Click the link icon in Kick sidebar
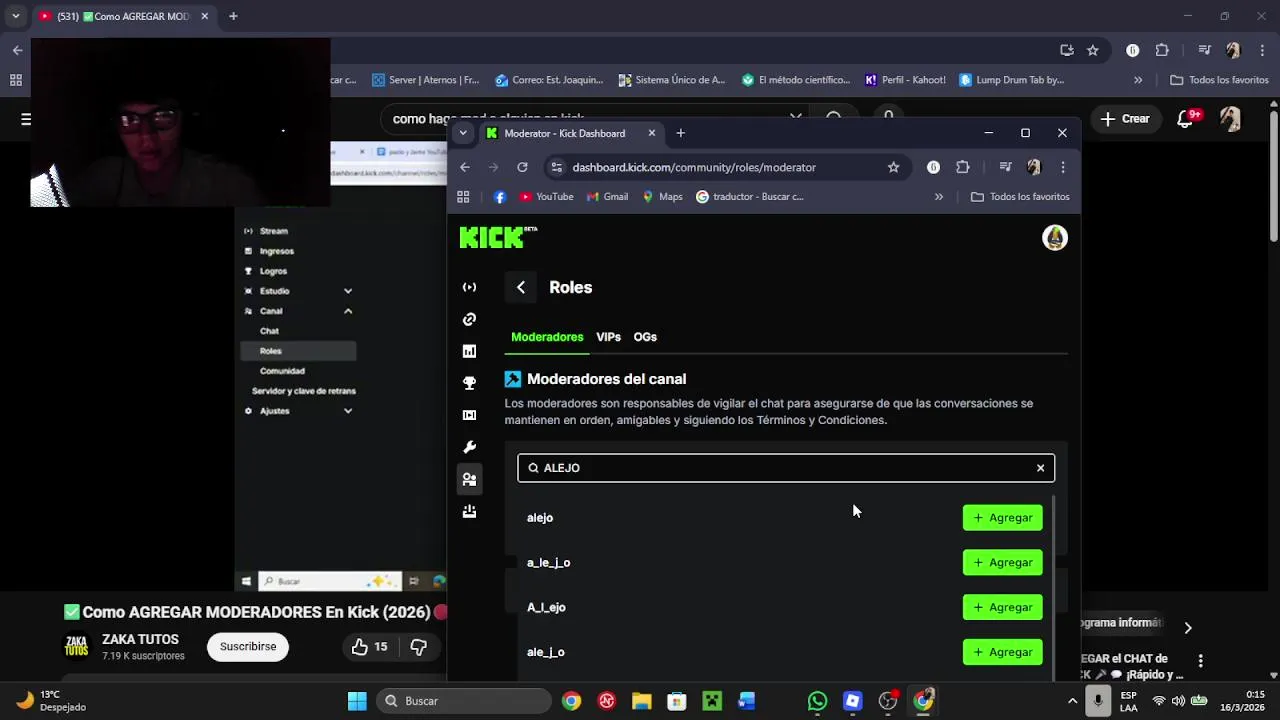The width and height of the screenshot is (1280, 720). tap(469, 319)
